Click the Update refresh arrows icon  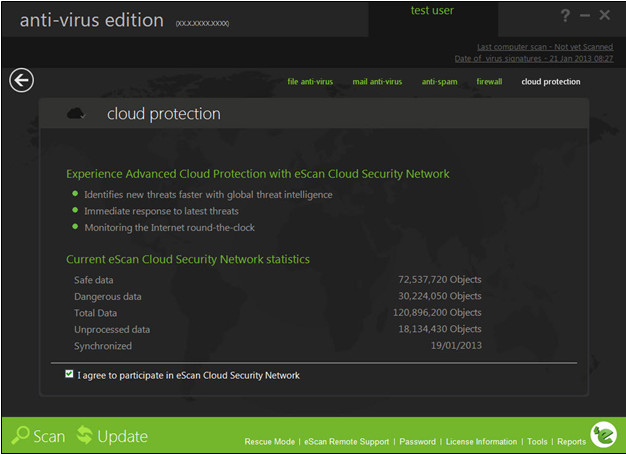[84, 435]
